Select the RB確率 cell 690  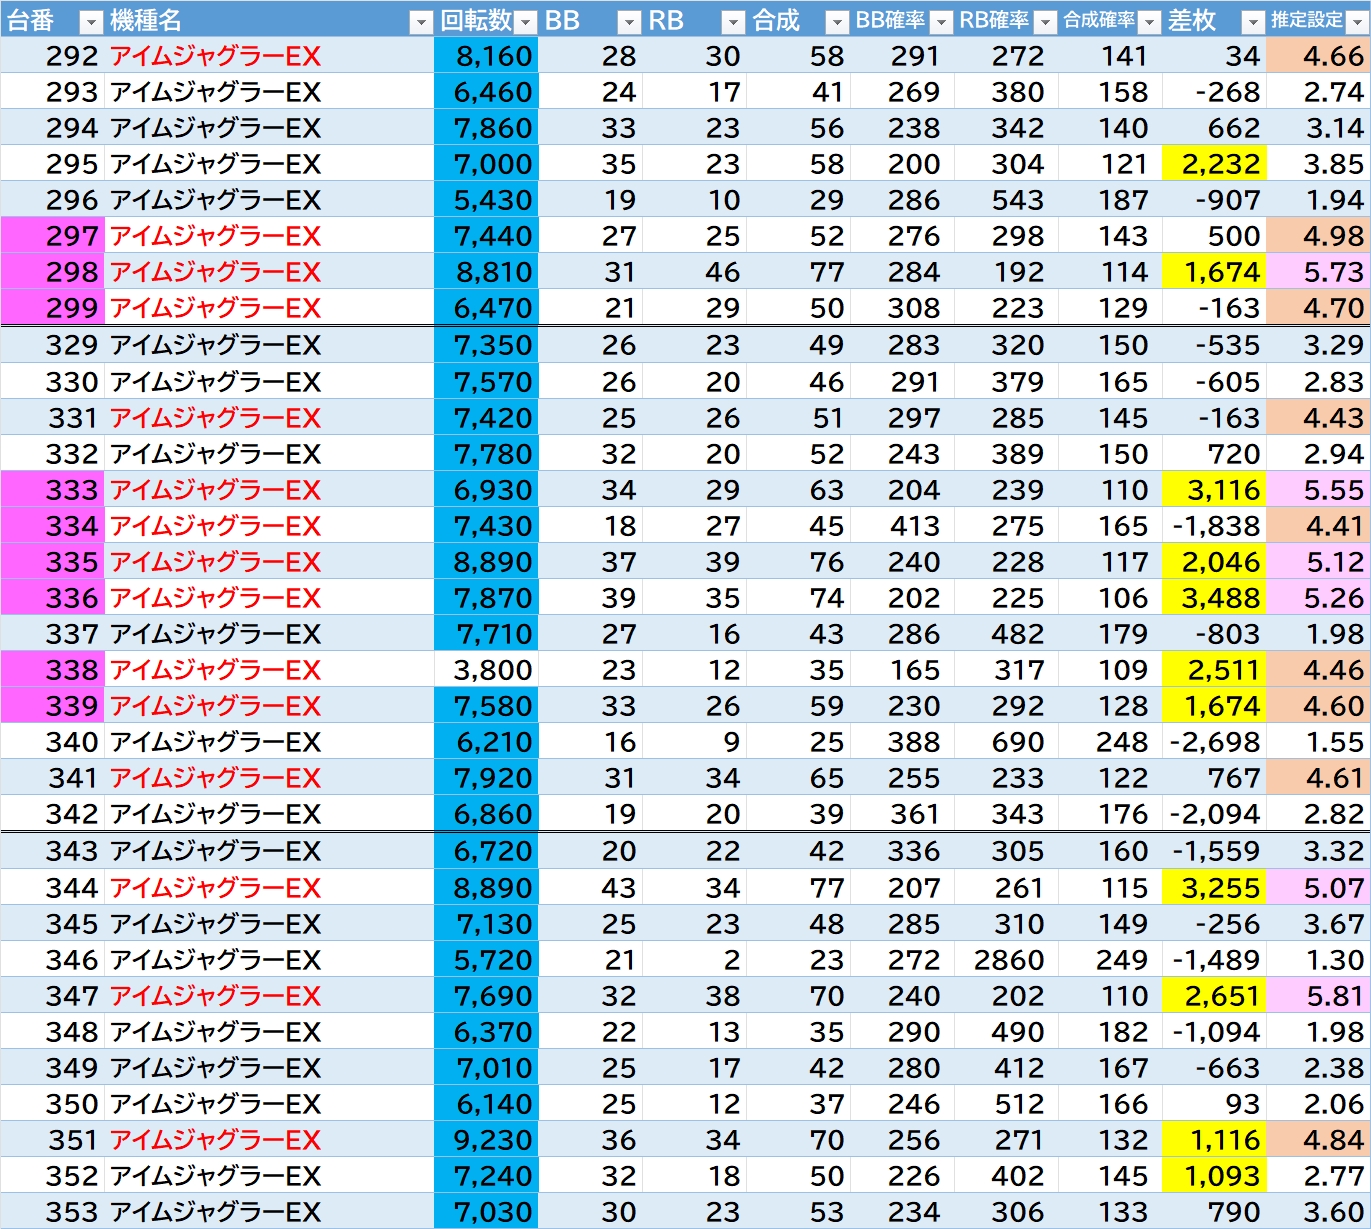pyautogui.click(x=1006, y=742)
